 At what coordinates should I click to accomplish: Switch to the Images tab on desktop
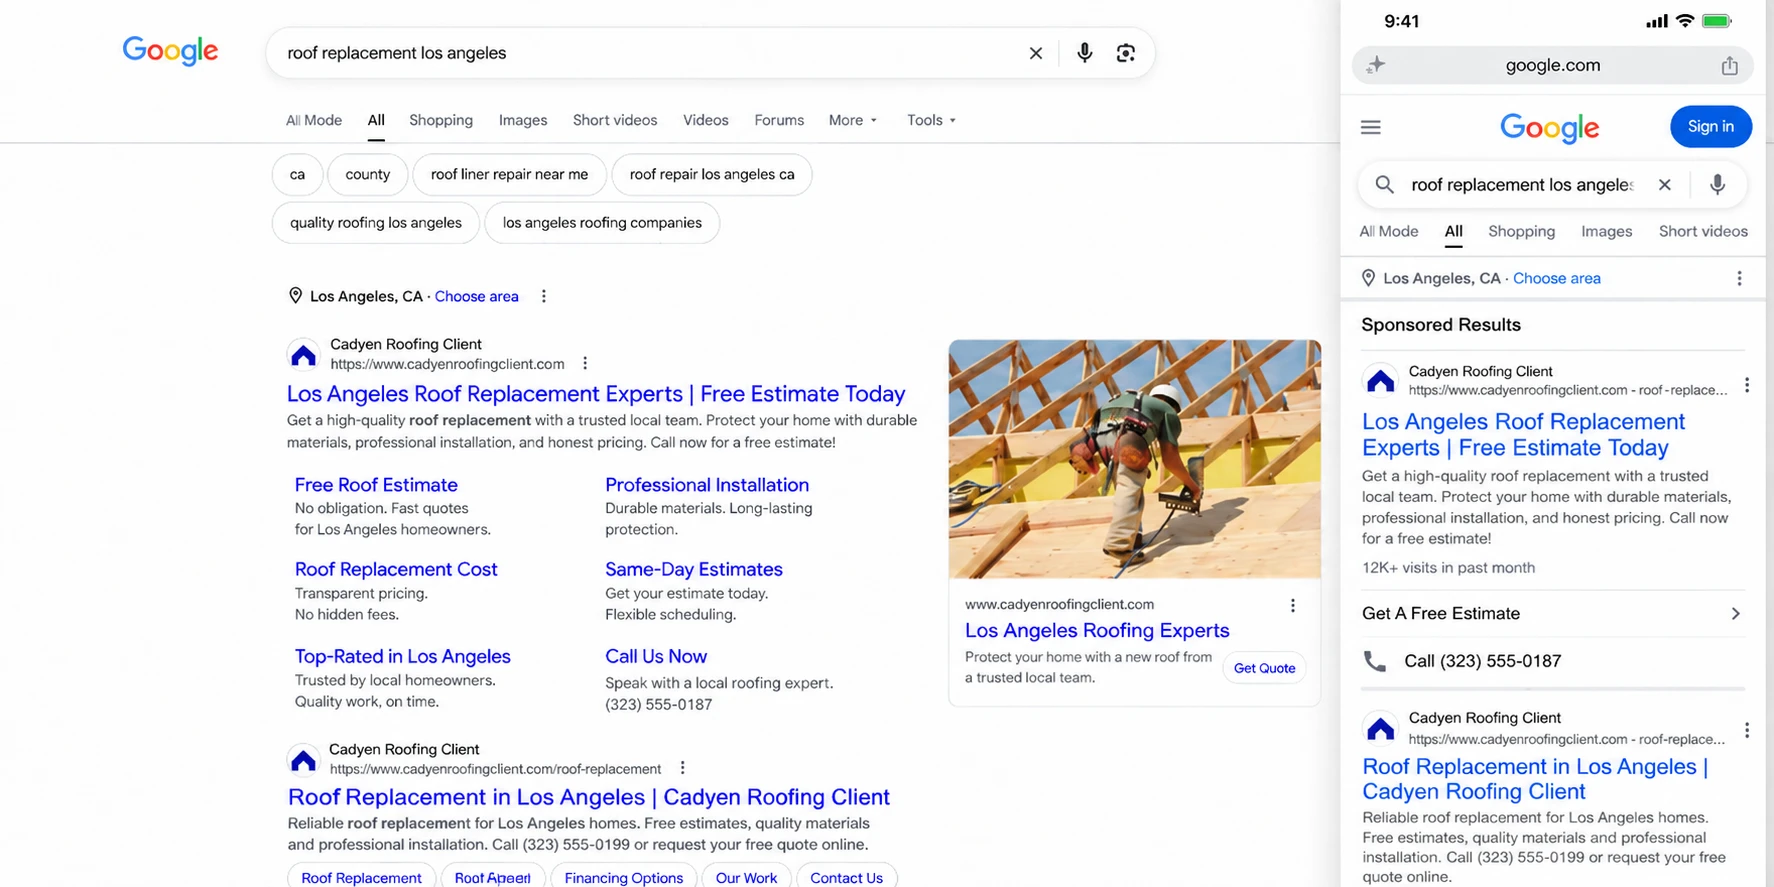523,120
